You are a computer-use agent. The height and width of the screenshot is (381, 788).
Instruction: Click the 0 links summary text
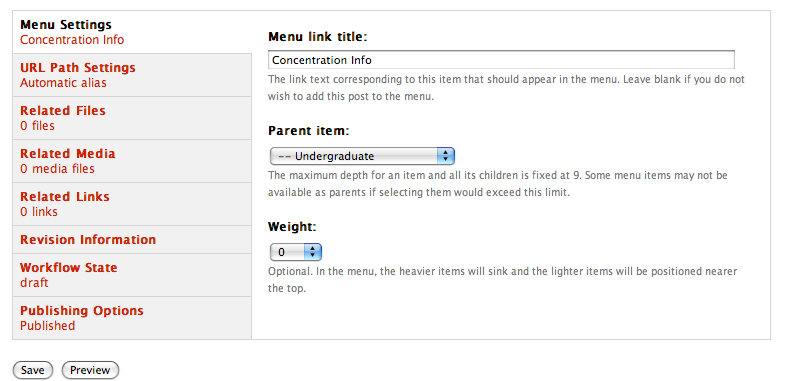pyautogui.click(x=39, y=212)
